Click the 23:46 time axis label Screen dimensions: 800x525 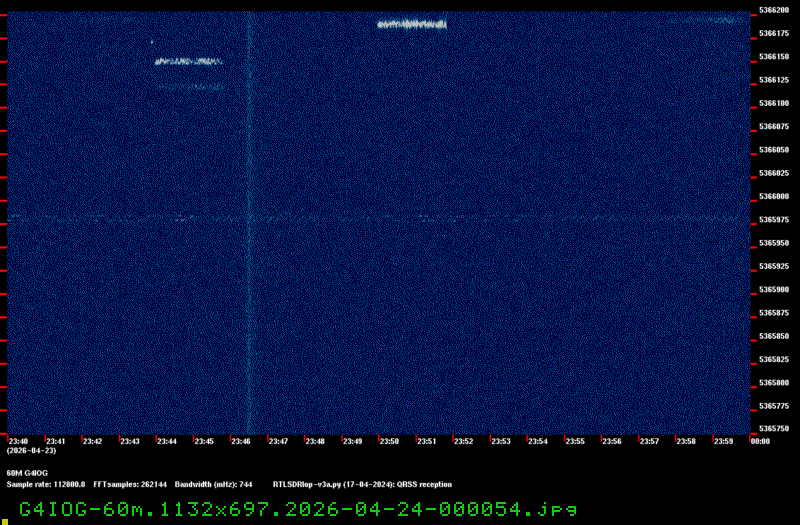pyautogui.click(x=241, y=441)
